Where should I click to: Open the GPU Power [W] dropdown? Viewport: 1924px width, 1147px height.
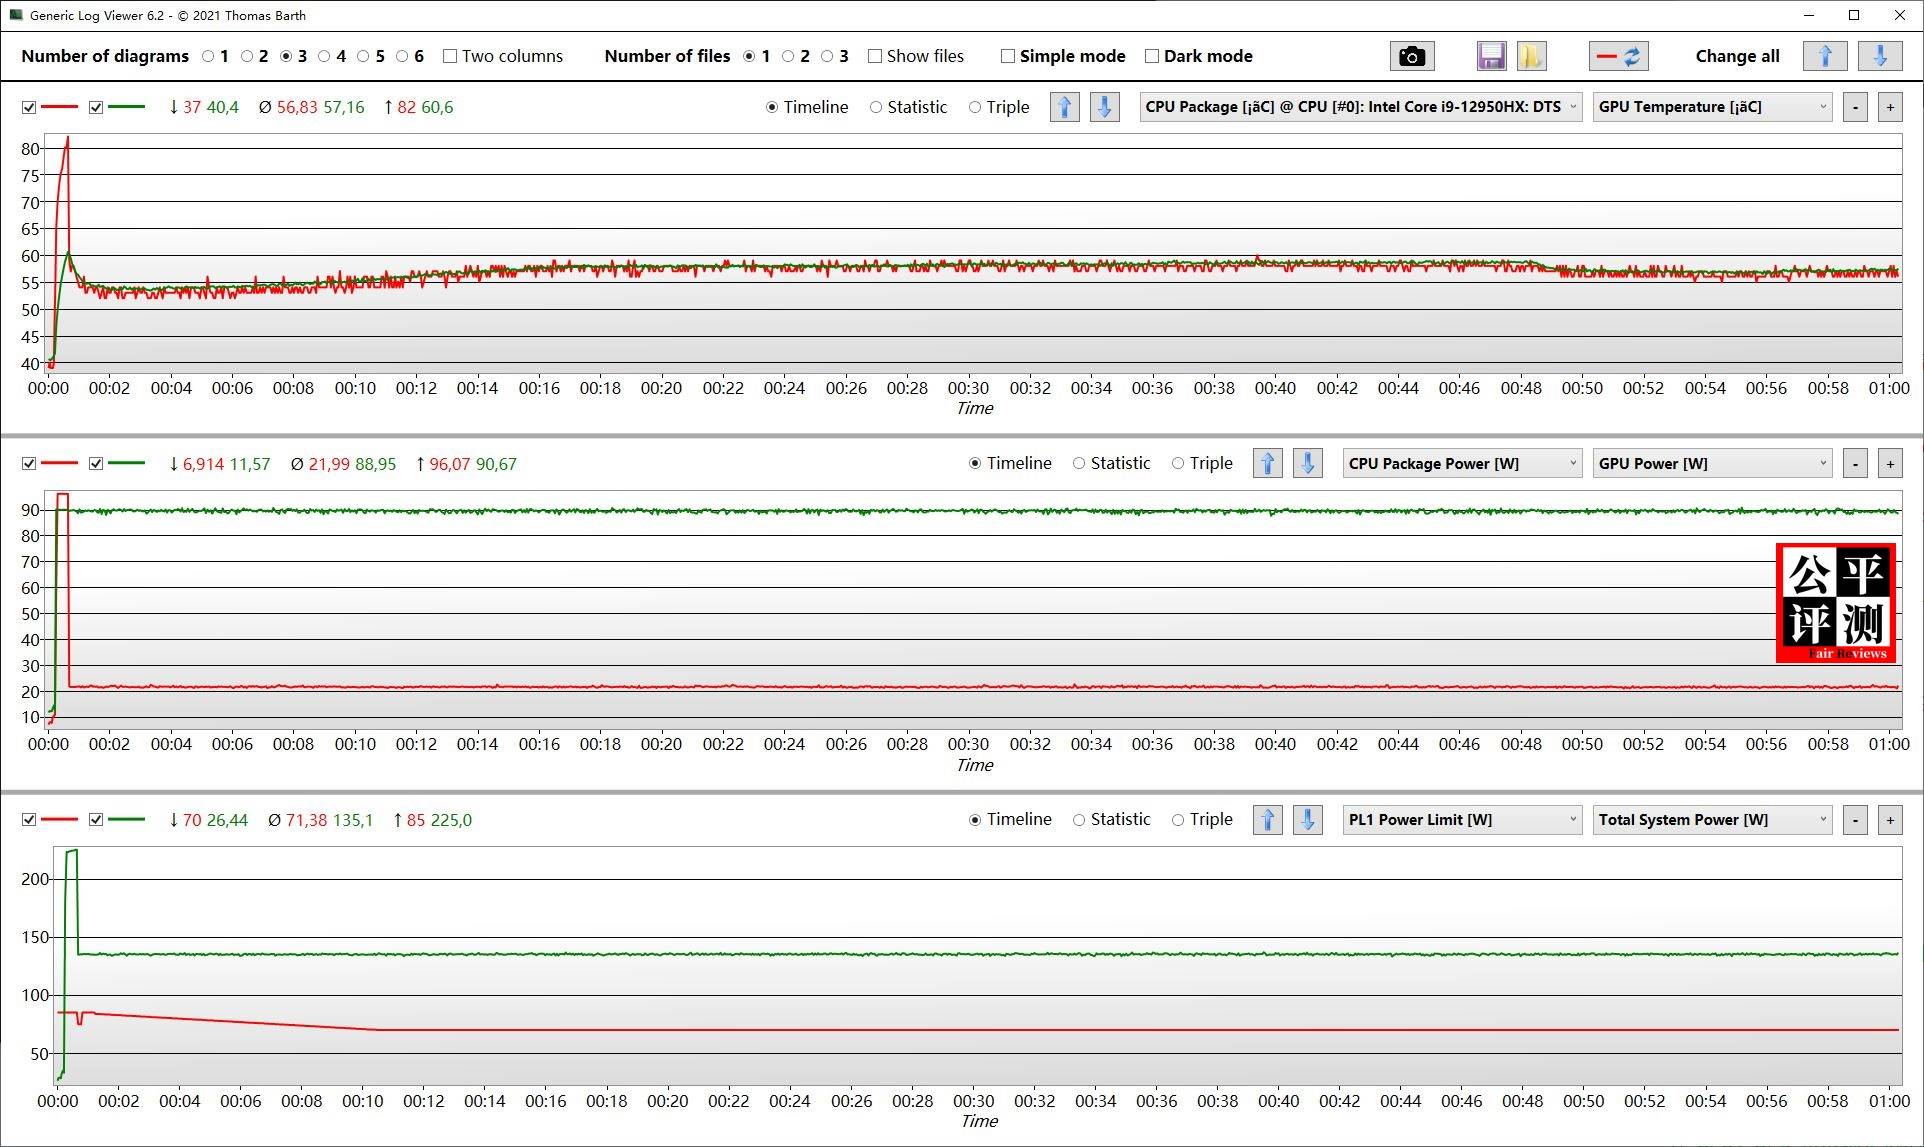pos(1711,463)
